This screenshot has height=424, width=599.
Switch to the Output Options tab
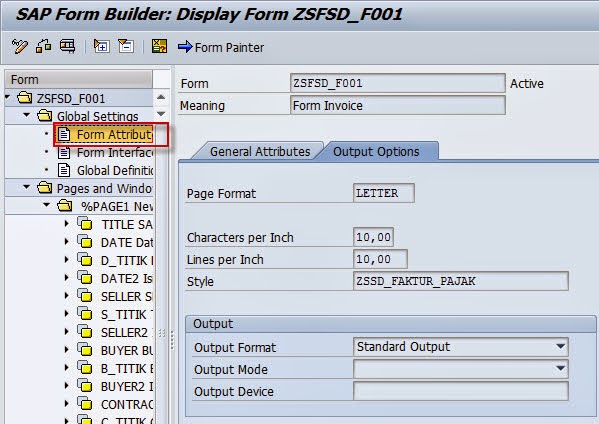(376, 152)
